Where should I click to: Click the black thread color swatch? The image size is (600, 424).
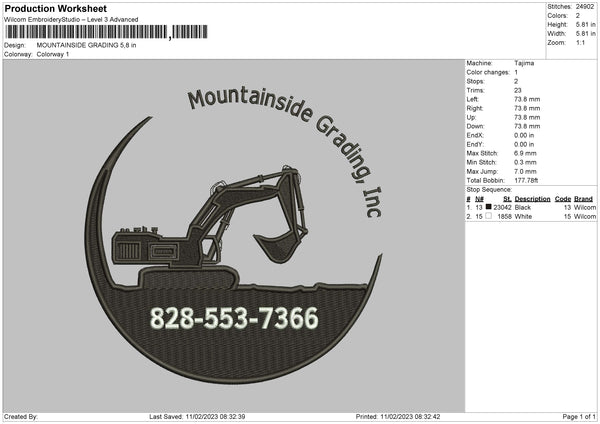coord(488,207)
